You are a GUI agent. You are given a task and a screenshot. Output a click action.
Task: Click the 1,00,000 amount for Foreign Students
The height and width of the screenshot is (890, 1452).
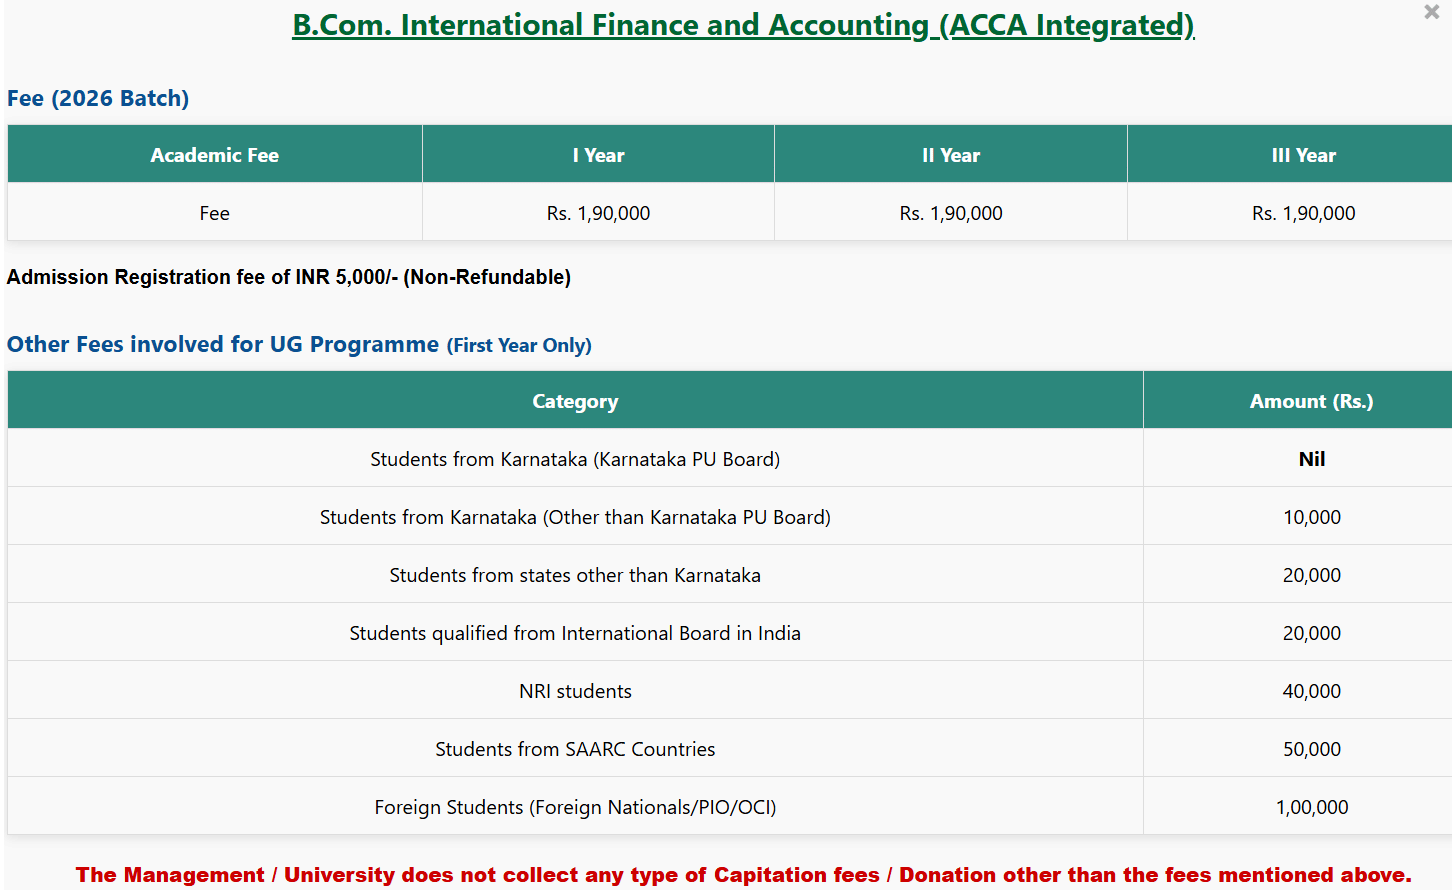click(x=1311, y=807)
